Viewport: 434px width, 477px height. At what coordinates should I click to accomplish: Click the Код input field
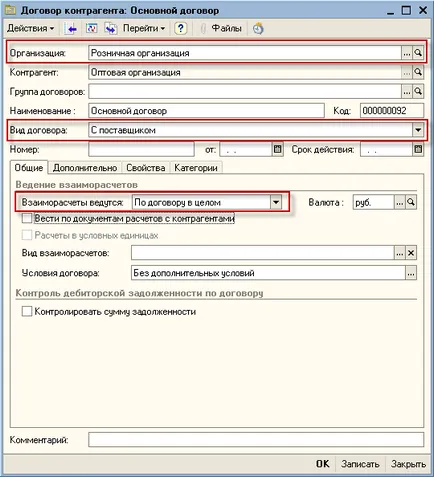392,111
